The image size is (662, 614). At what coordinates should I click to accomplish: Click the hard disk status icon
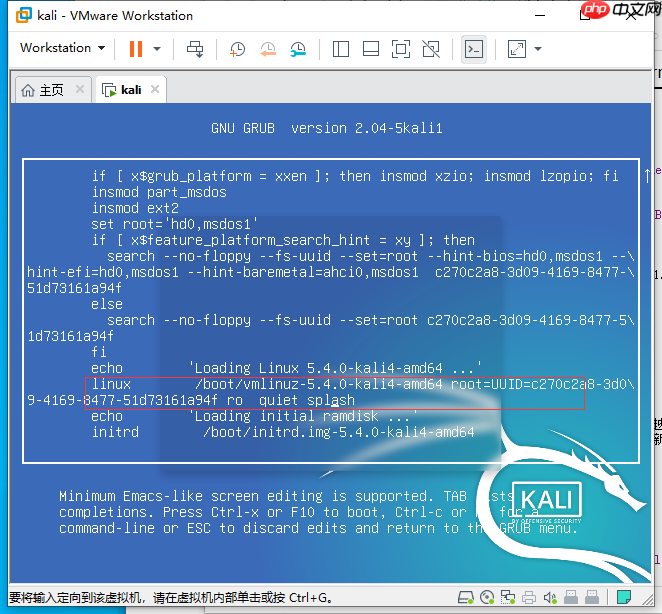[x=466, y=597]
